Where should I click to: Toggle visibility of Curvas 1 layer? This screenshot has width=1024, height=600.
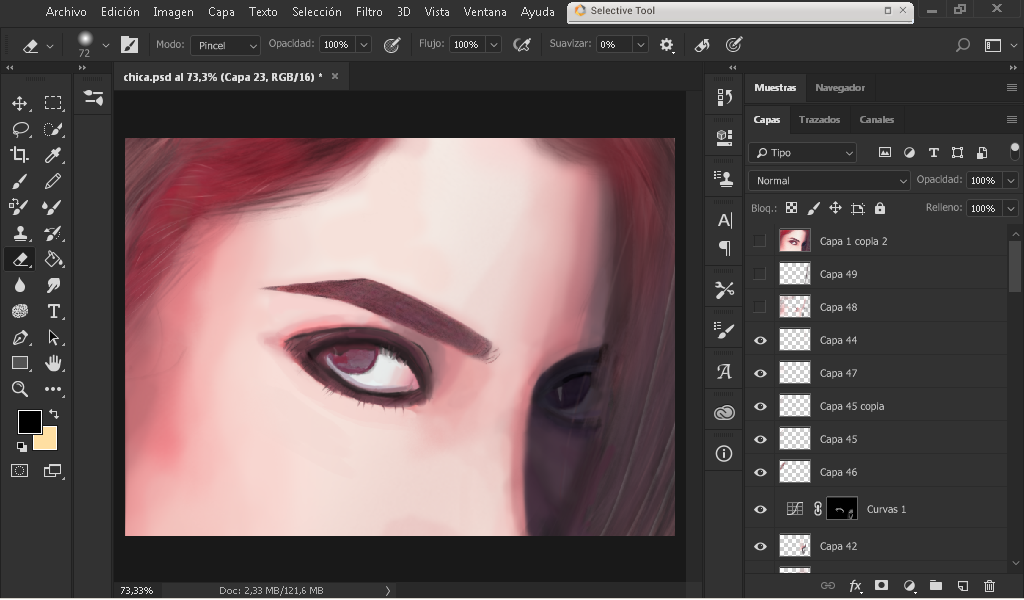pos(760,510)
